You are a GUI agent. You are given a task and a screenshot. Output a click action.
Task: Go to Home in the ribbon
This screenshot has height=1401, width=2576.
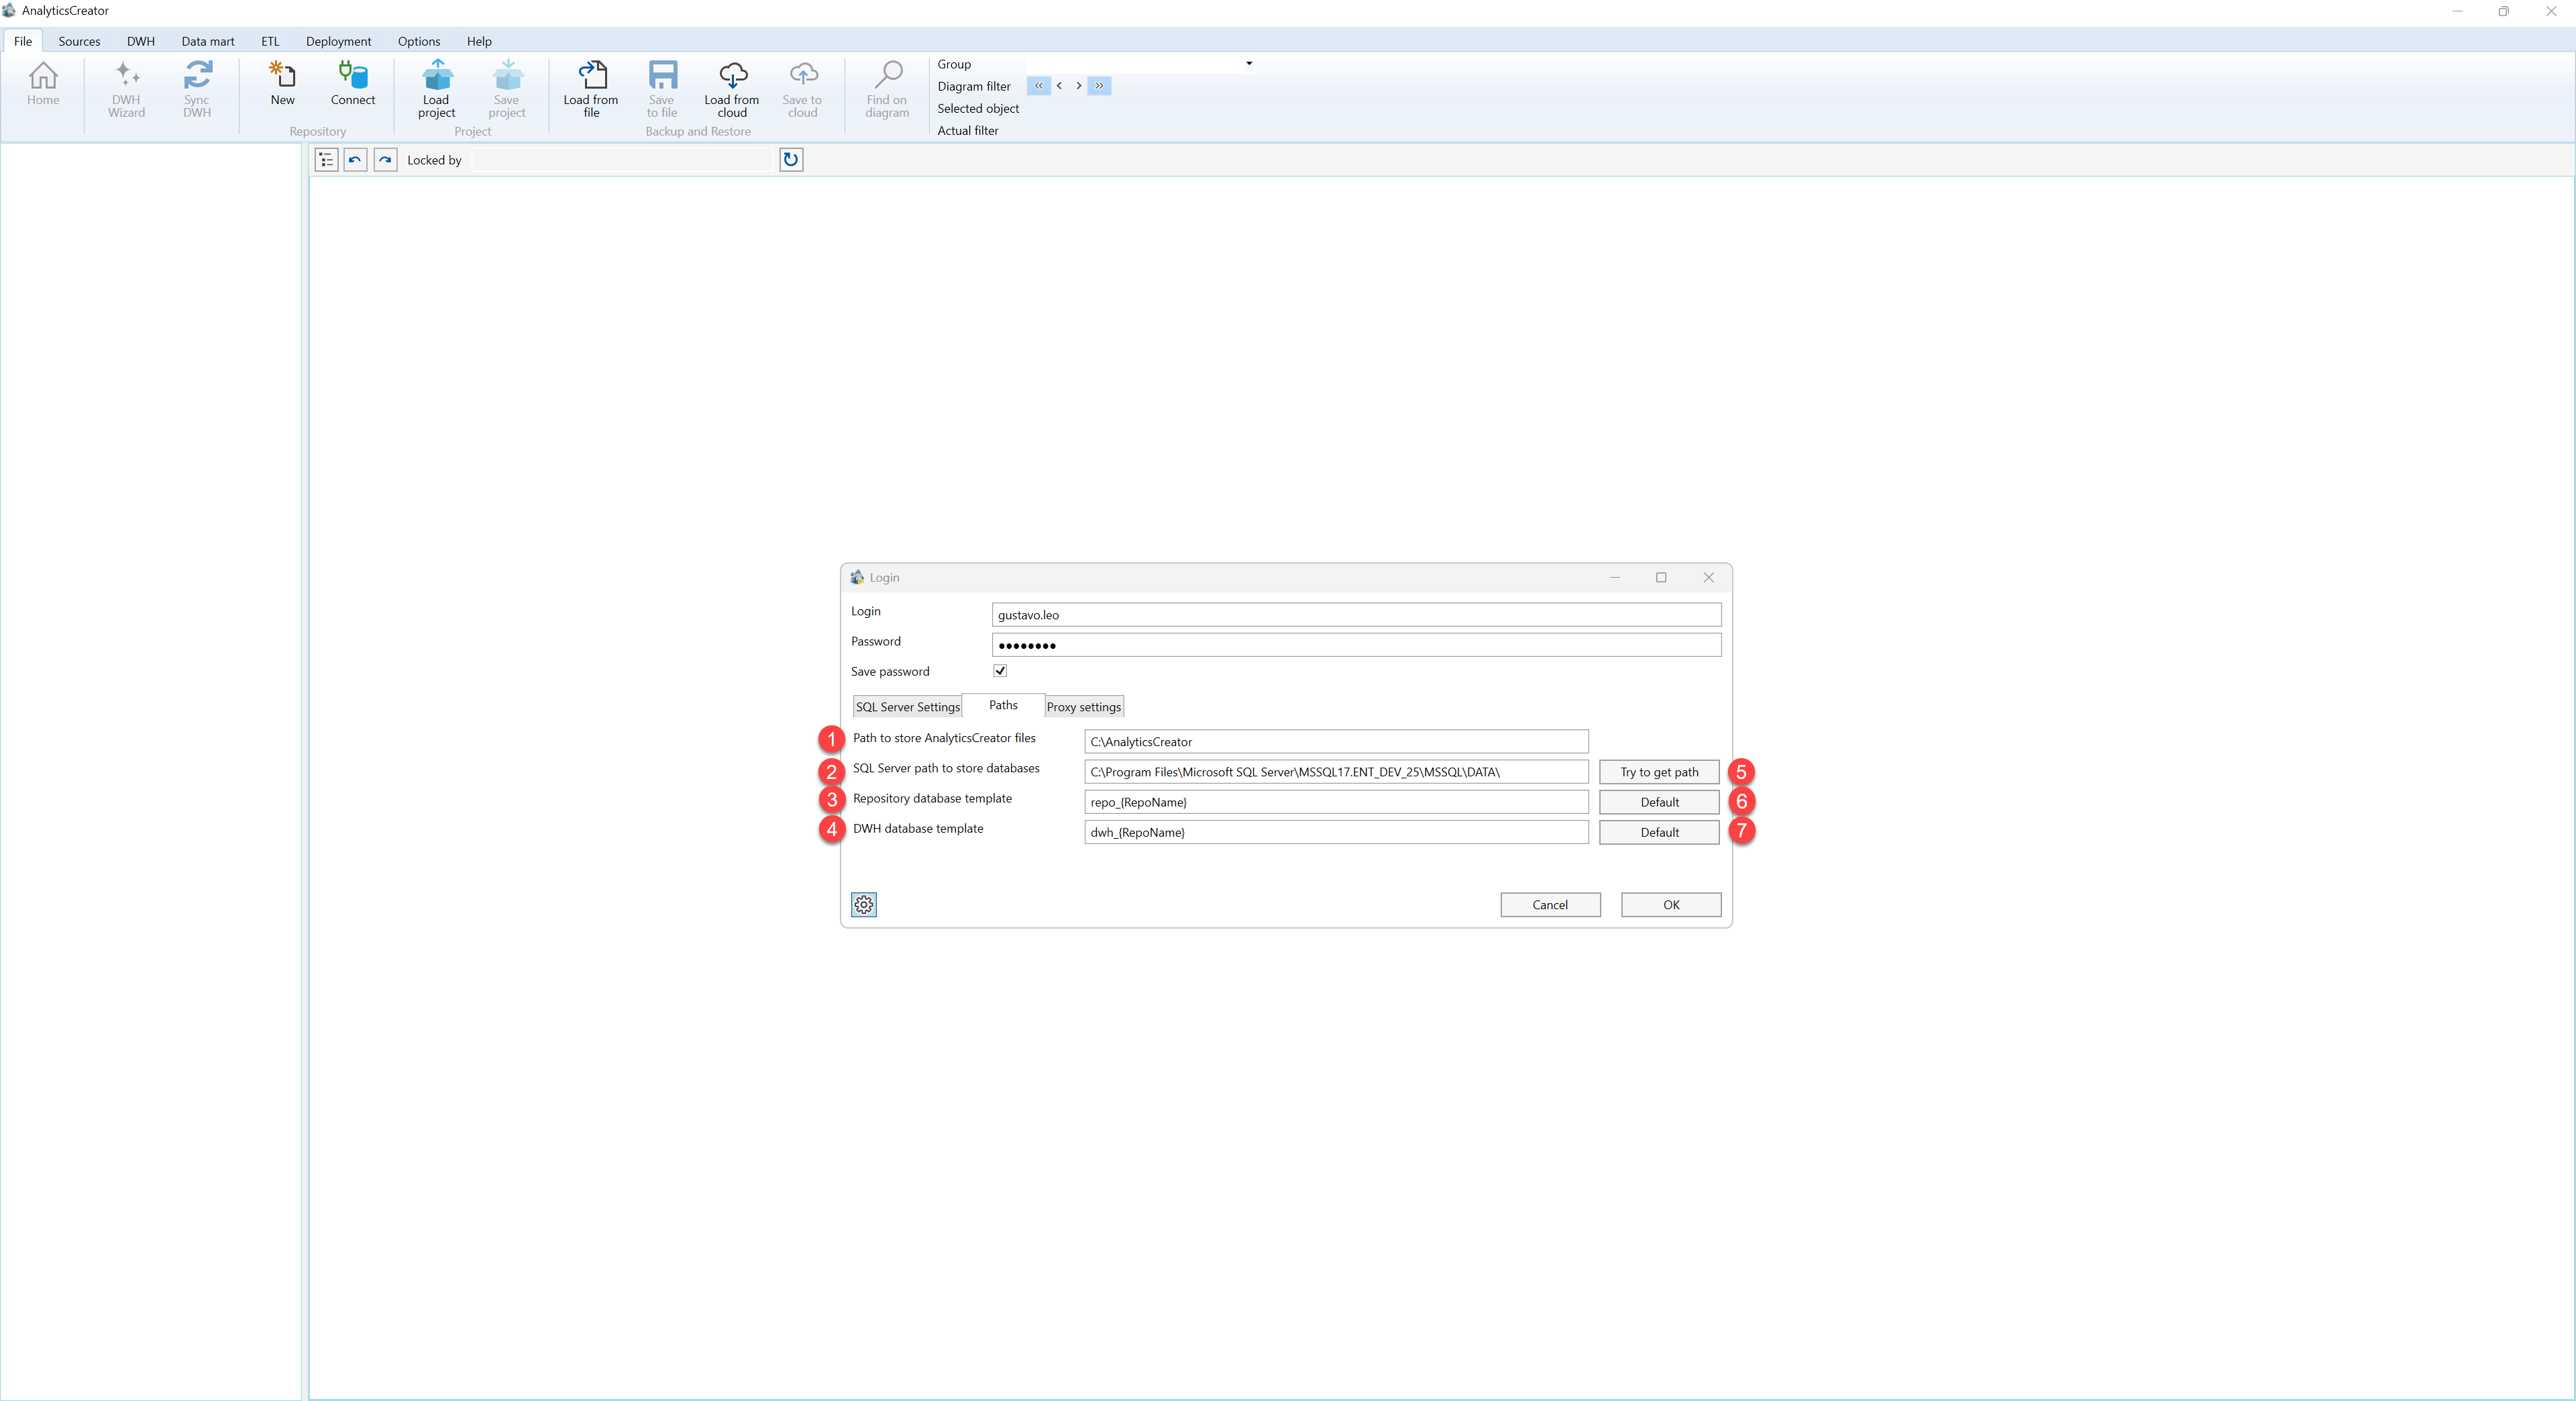[x=43, y=84]
